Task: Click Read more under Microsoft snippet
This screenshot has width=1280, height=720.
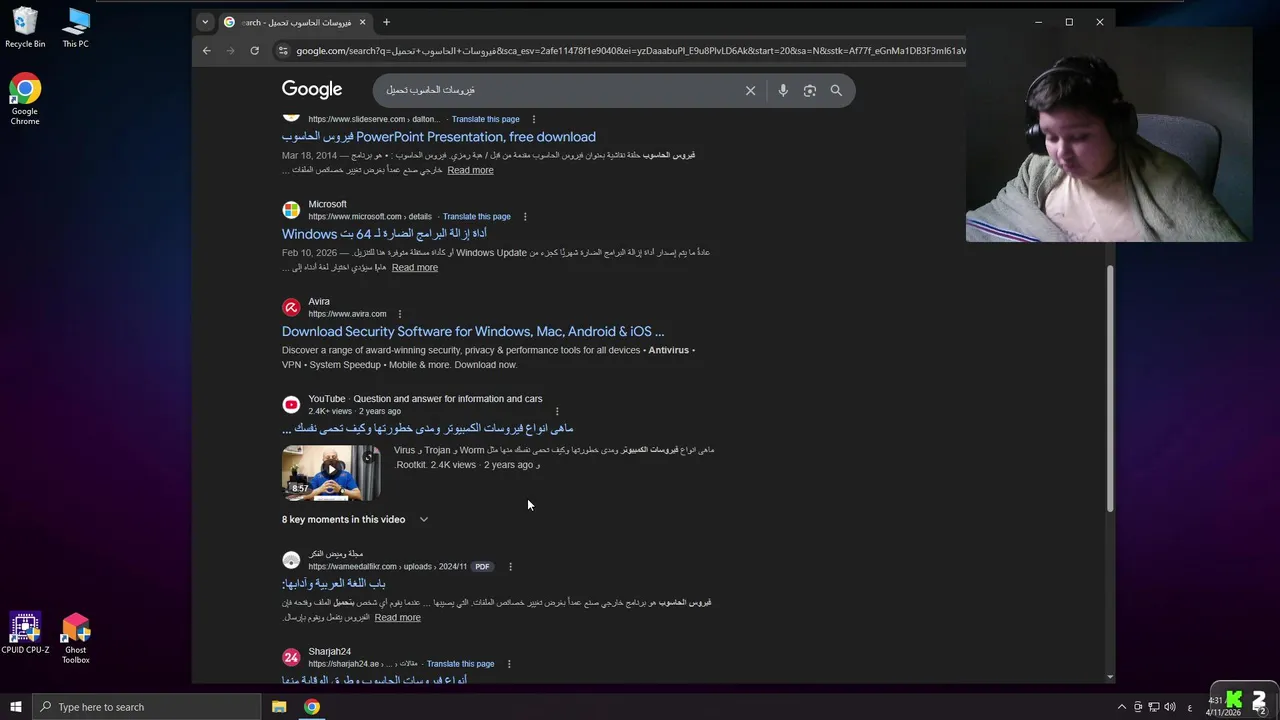Action: point(415,267)
